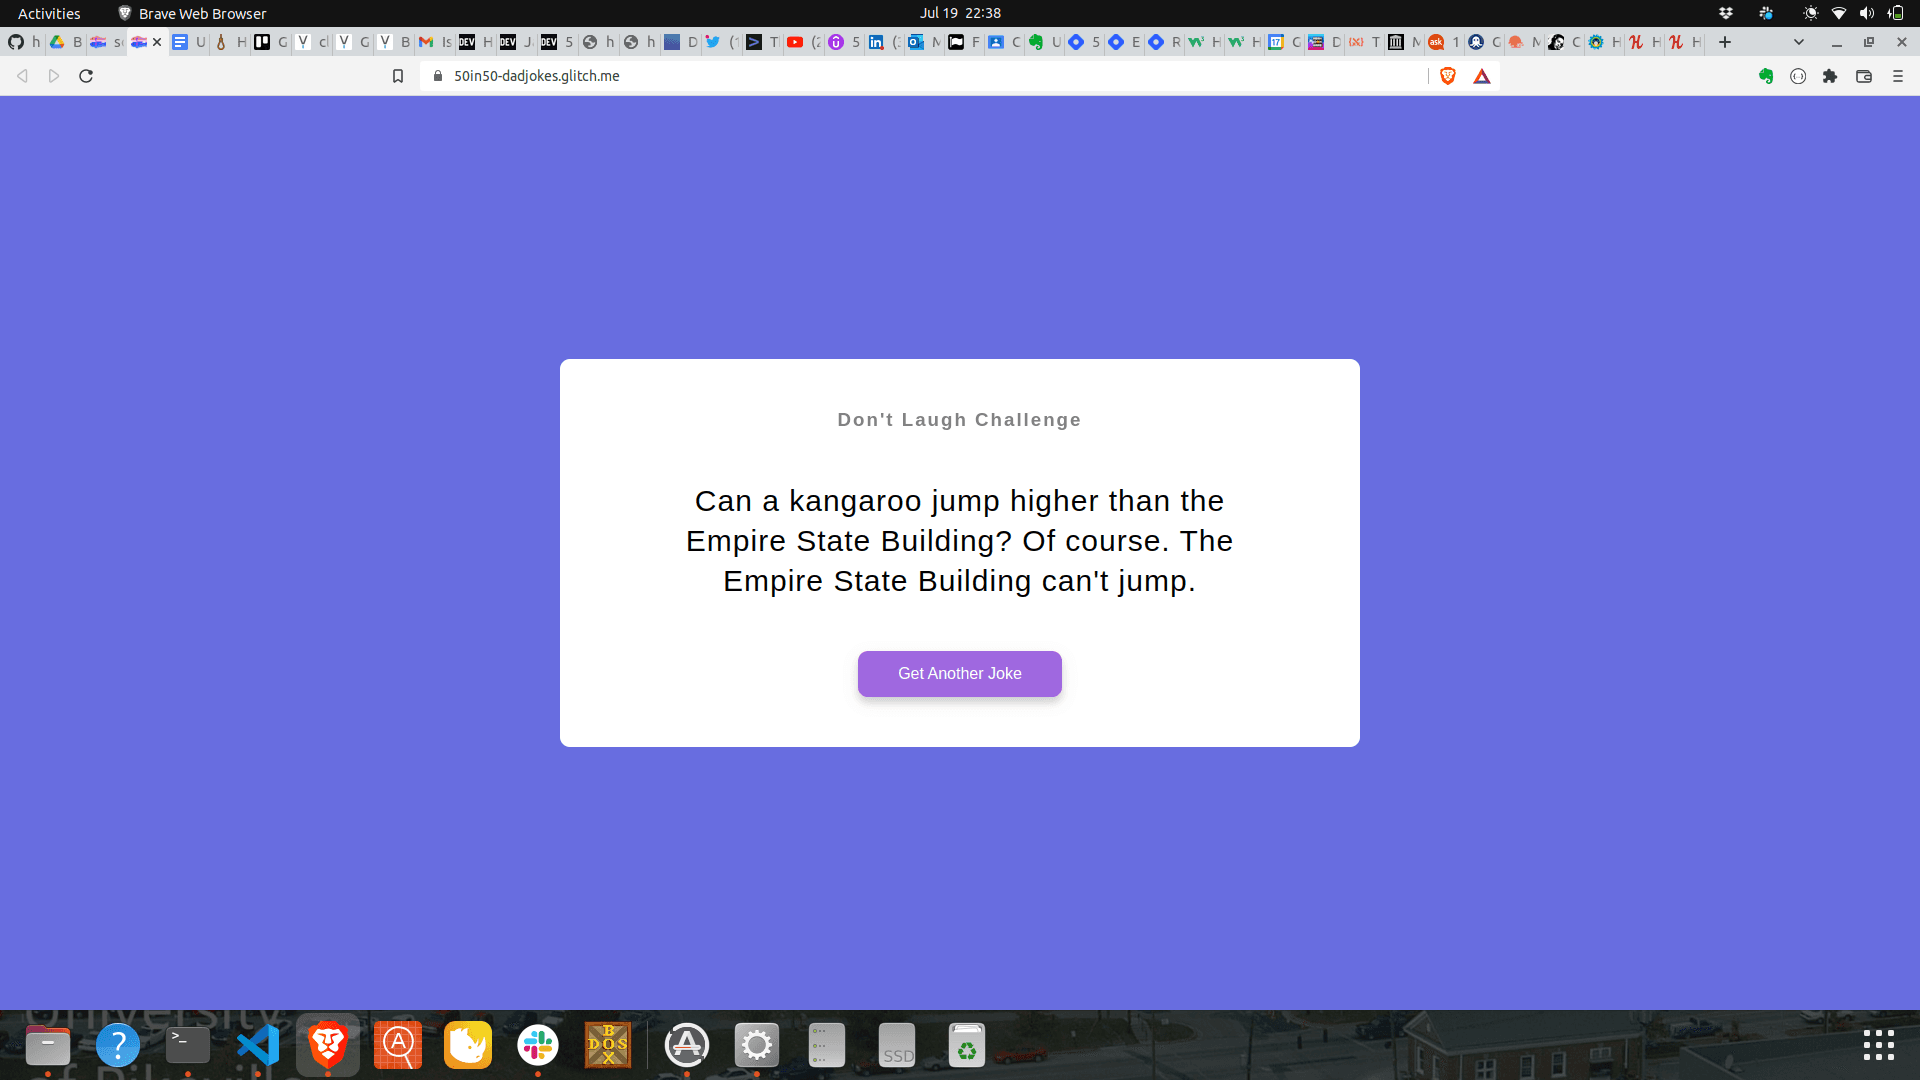Click Get Another Joke button
The width and height of the screenshot is (1920, 1080).
click(959, 674)
